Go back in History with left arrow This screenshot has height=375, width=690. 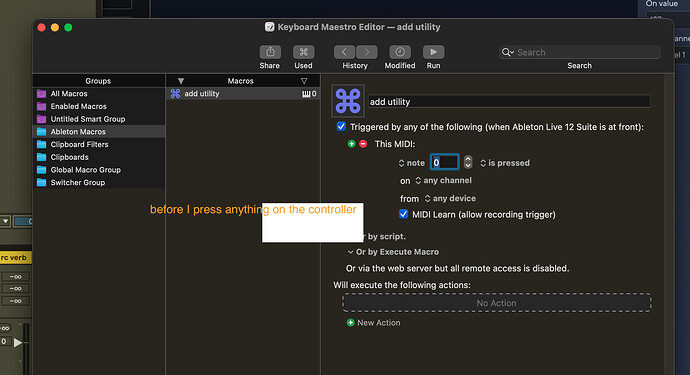pos(344,52)
